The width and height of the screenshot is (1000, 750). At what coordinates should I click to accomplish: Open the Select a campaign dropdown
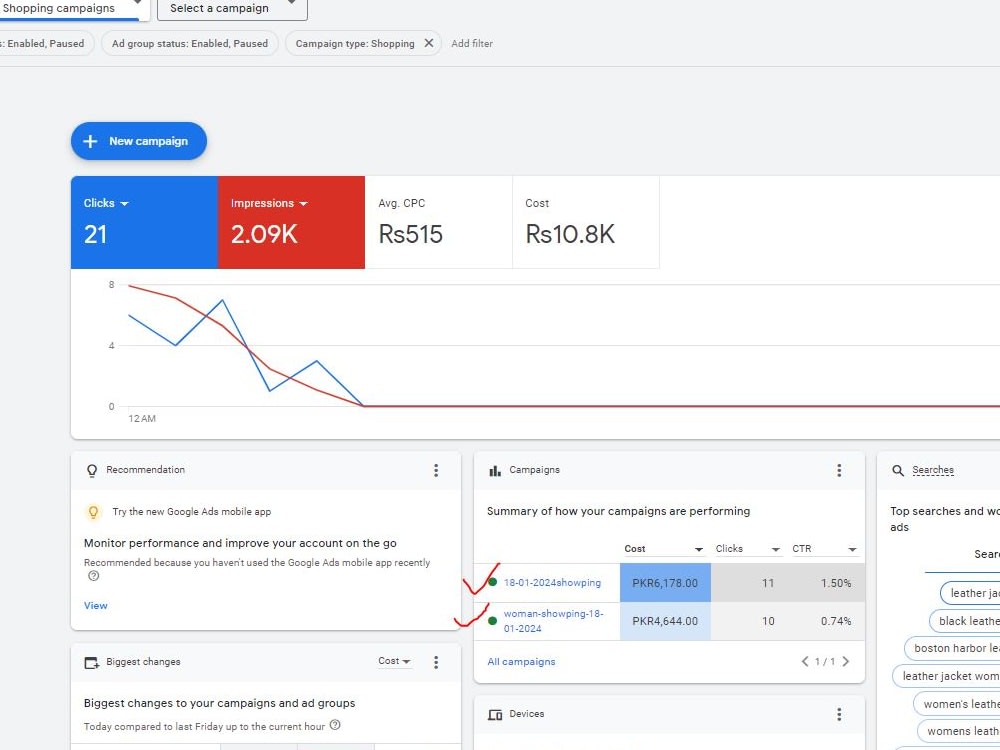click(232, 9)
